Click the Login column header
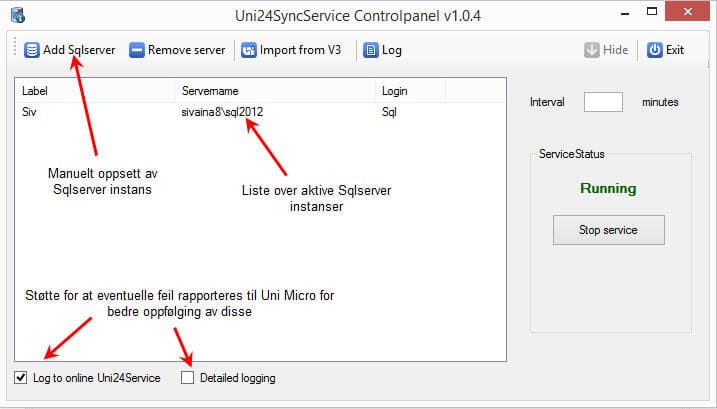Viewport: 717px width, 409px height. [410, 91]
